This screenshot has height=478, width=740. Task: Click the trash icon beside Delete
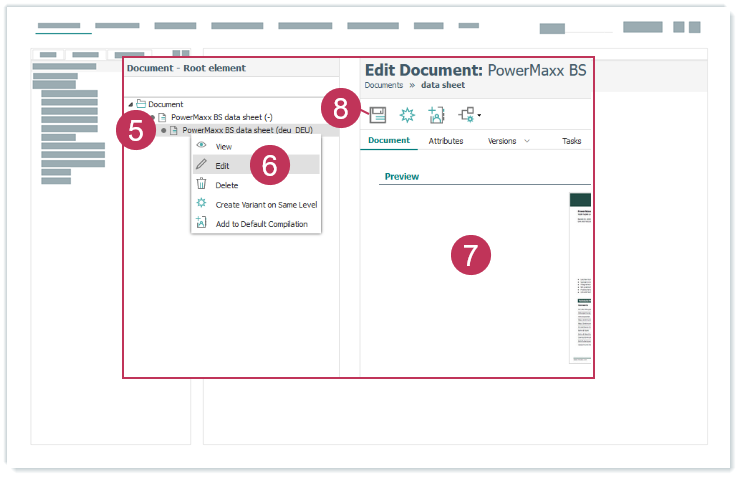point(201,184)
